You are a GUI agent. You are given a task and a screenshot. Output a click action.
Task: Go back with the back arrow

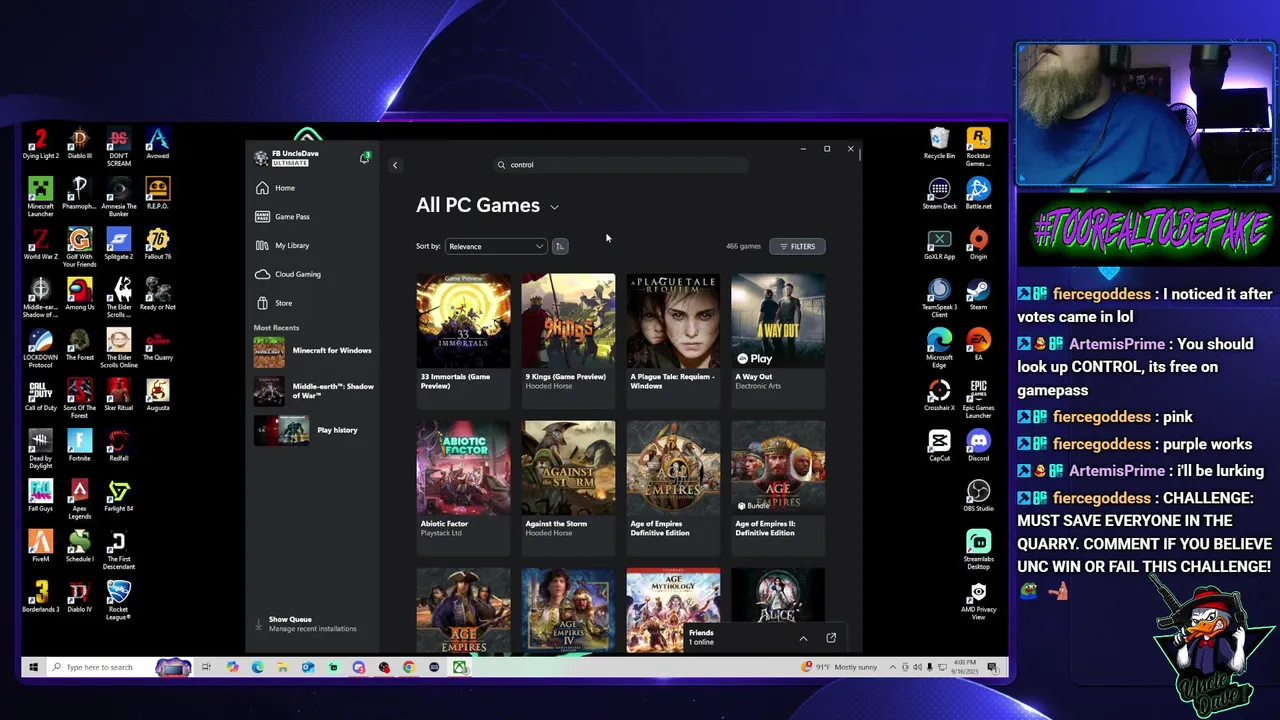[395, 165]
